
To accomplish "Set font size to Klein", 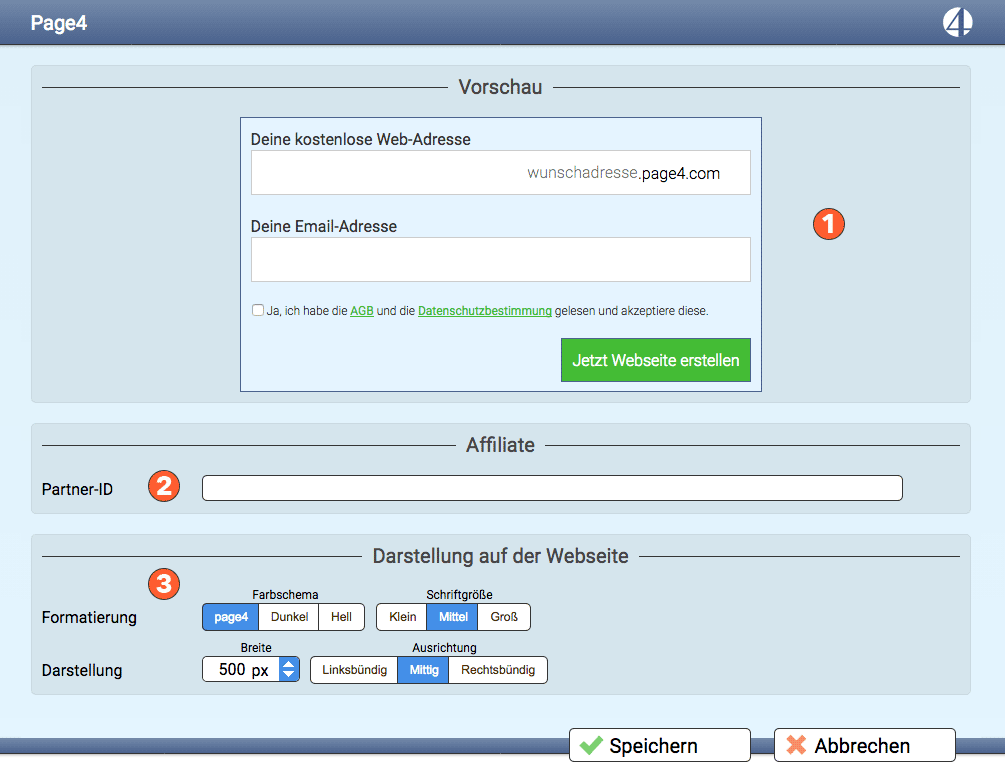I will tap(403, 617).
